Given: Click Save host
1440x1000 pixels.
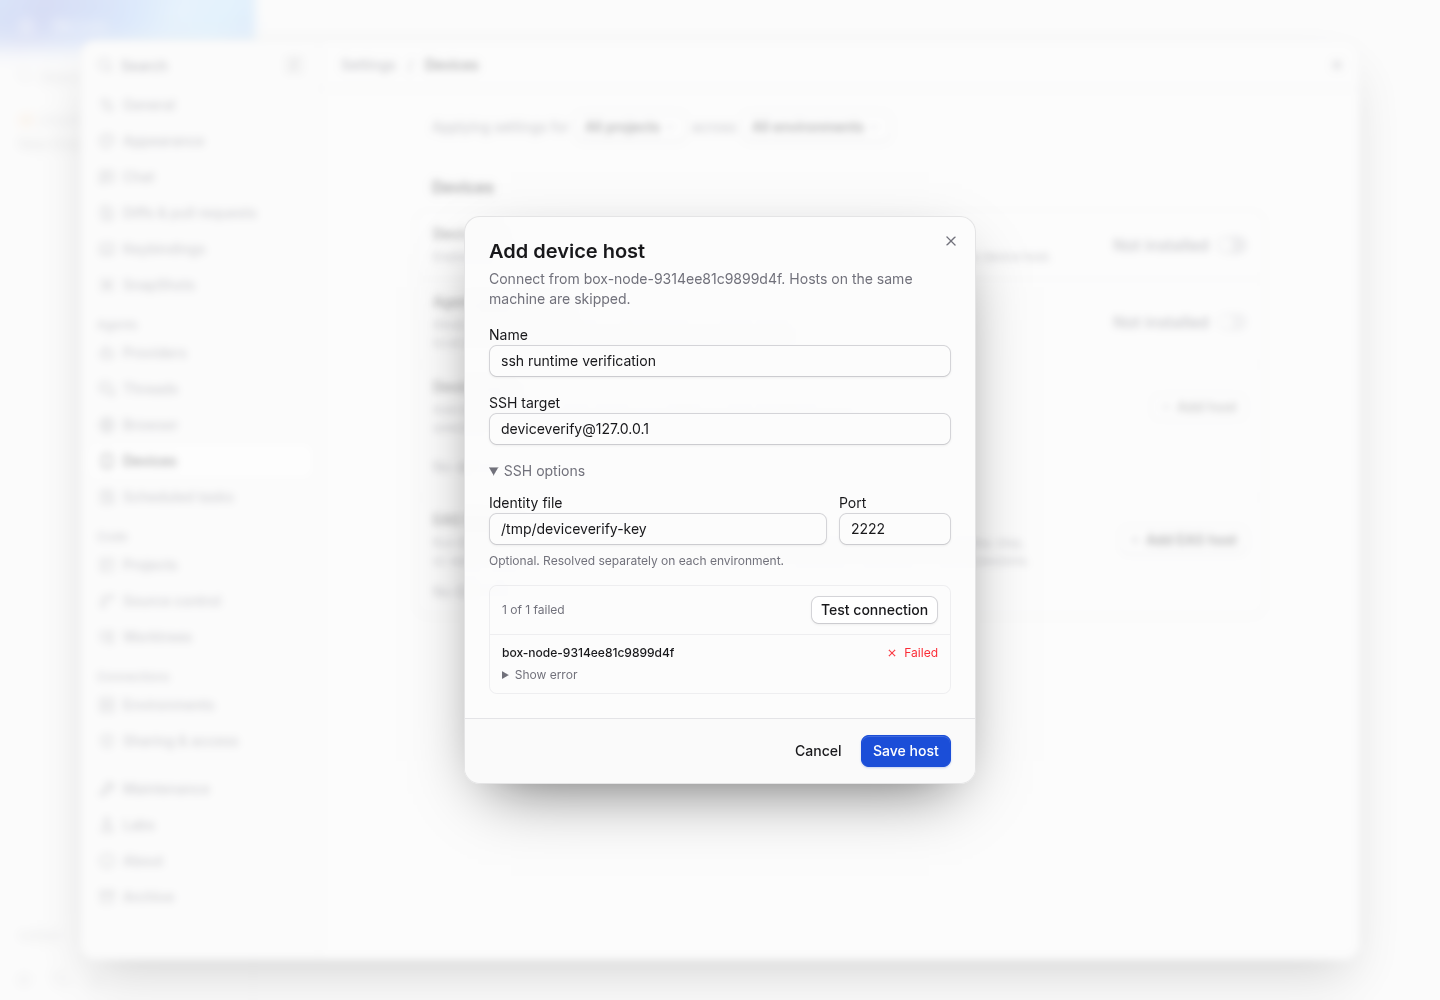Looking at the screenshot, I should point(906,751).
